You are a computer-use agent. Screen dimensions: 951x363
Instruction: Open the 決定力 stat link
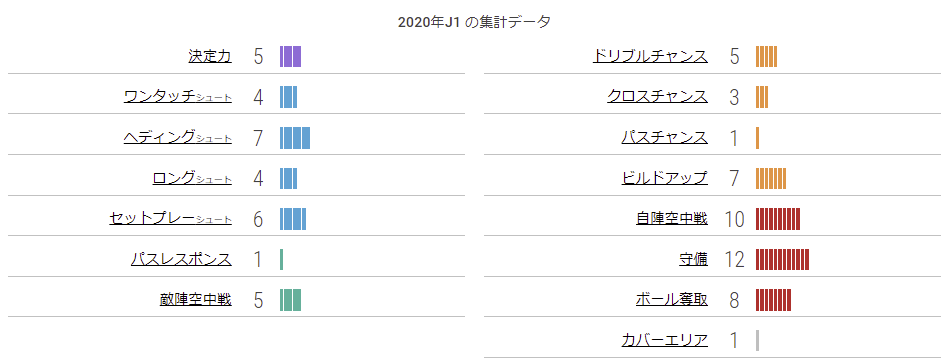pyautogui.click(x=210, y=57)
